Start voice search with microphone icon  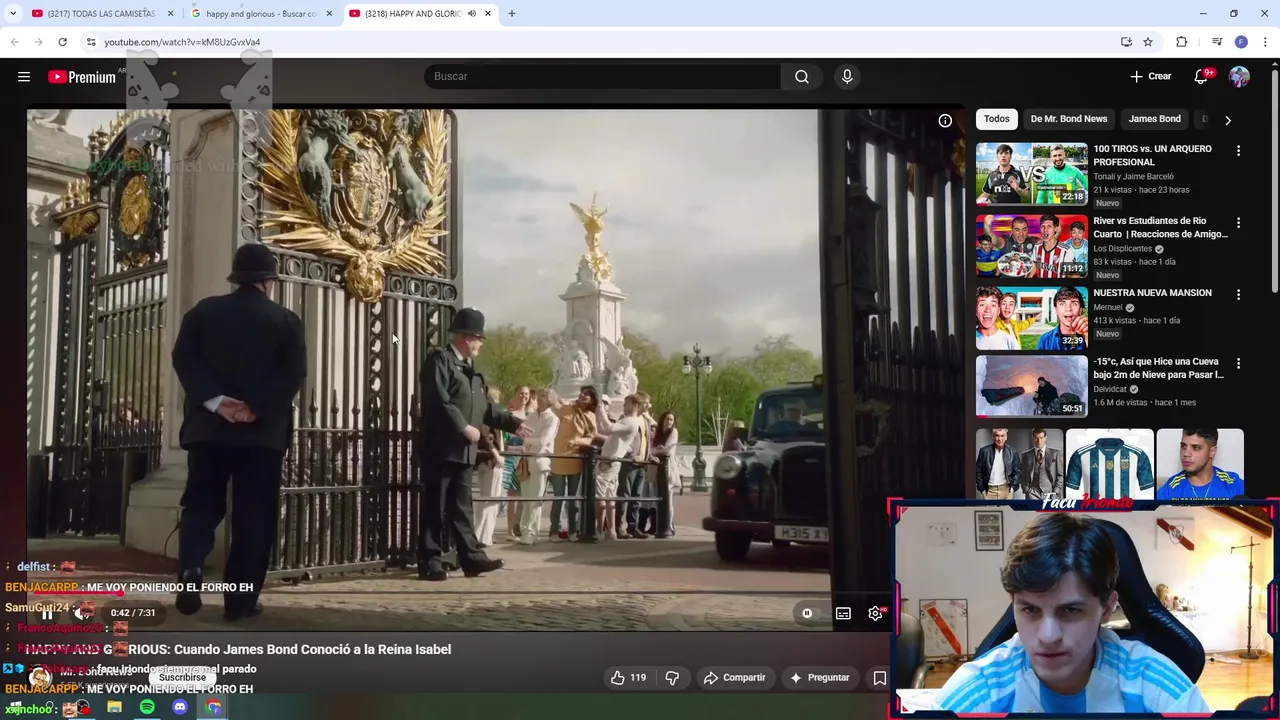coord(847,76)
